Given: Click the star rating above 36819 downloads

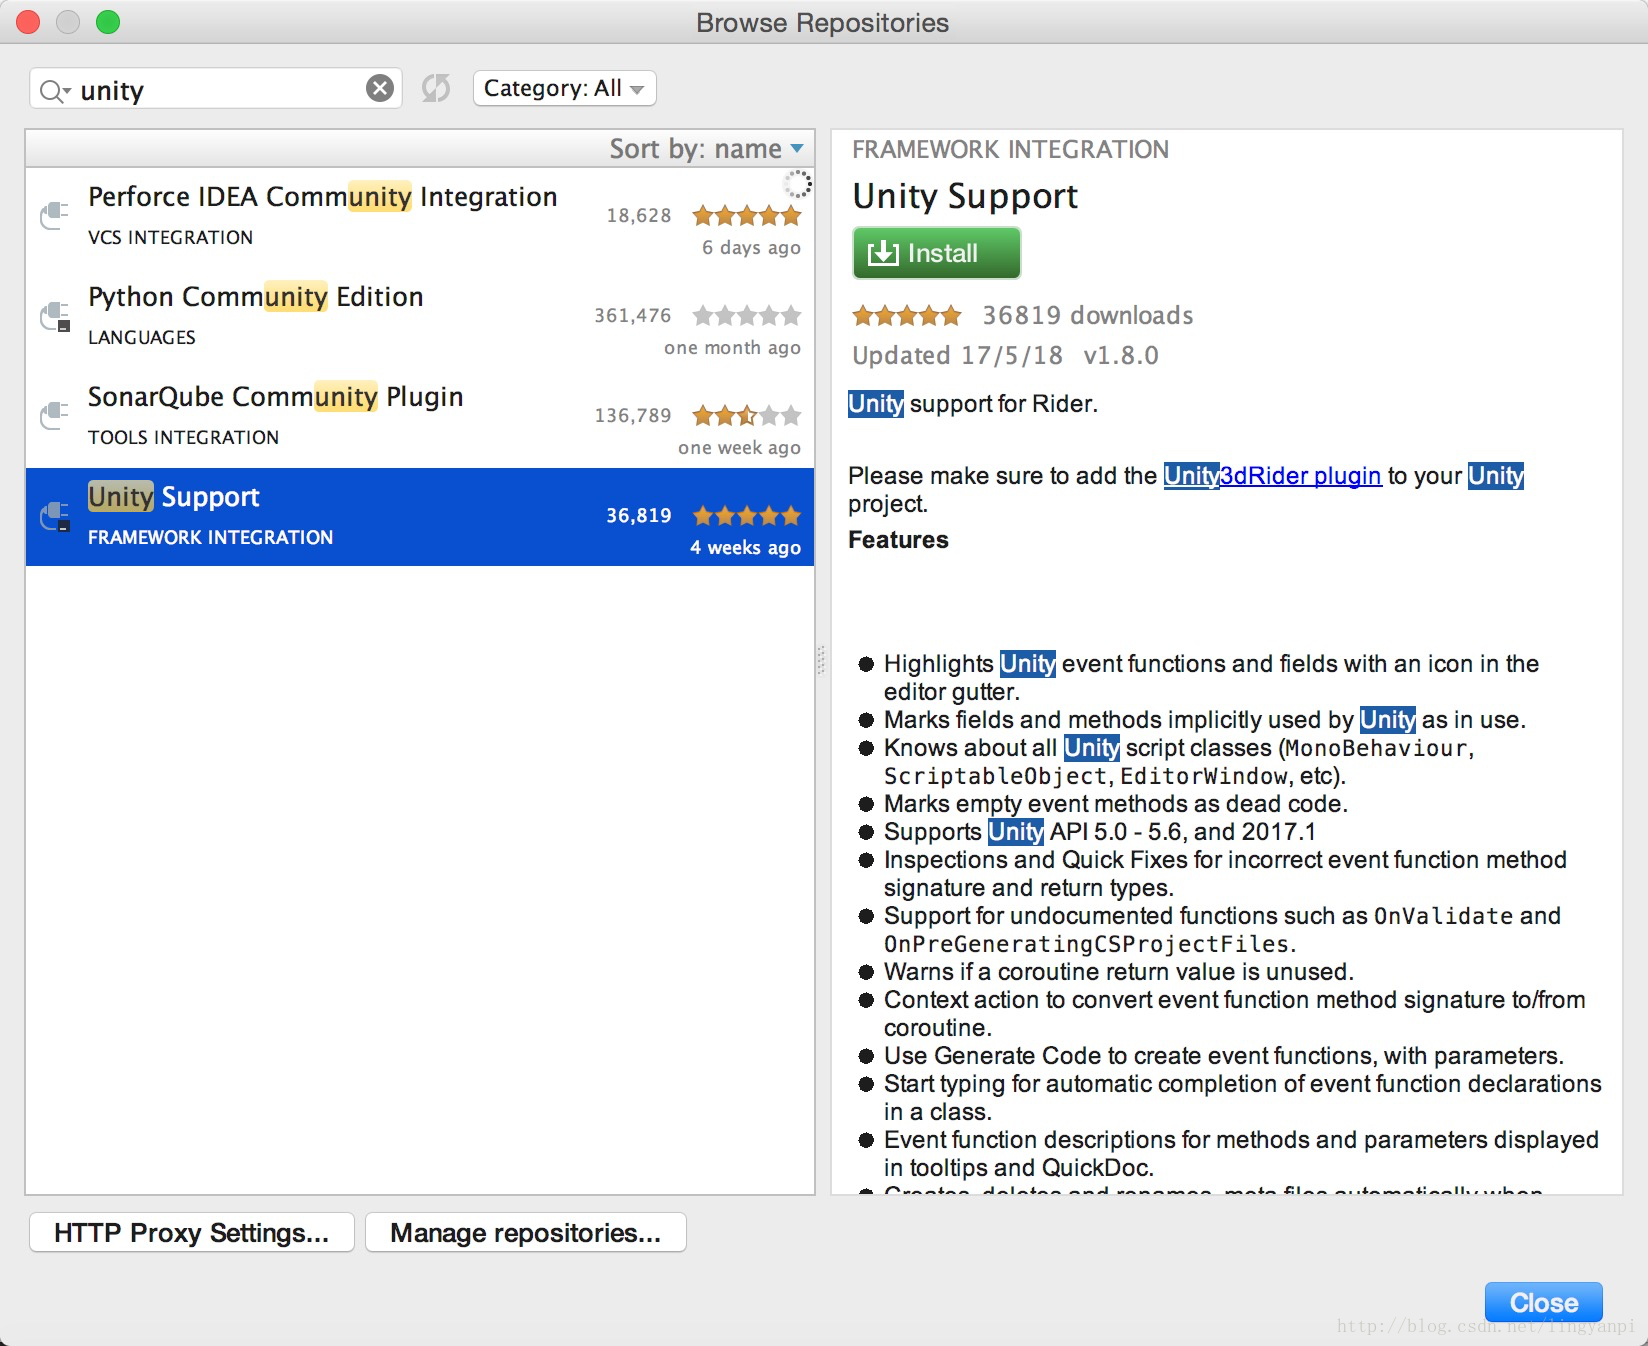Looking at the screenshot, I should [907, 316].
